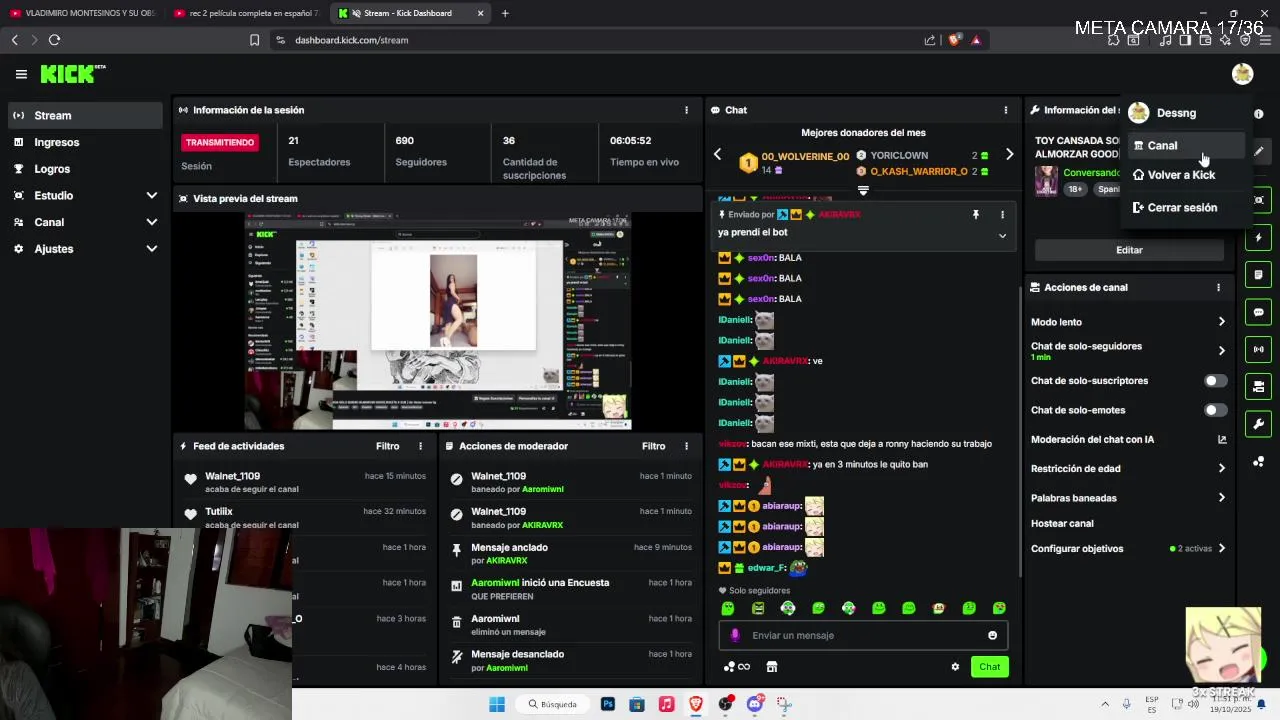
Task: Click the Enviar un mensaje input field
Action: 863,635
